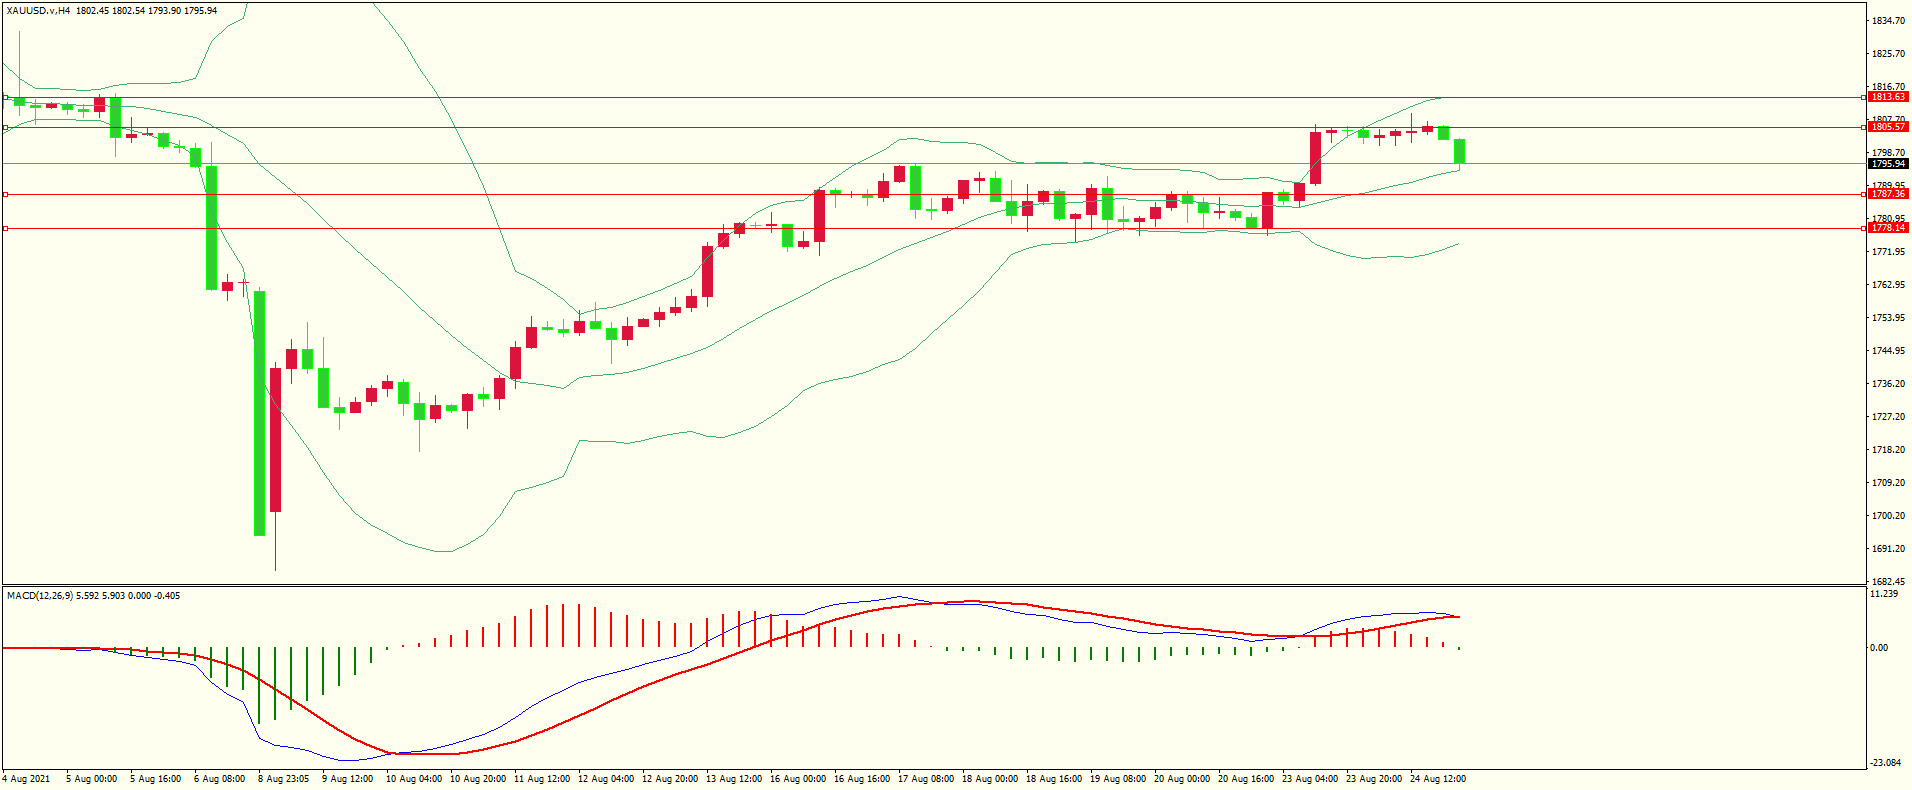1912x790 pixels.
Task: Click the 1709.20 price scale value
Action: point(1888,483)
